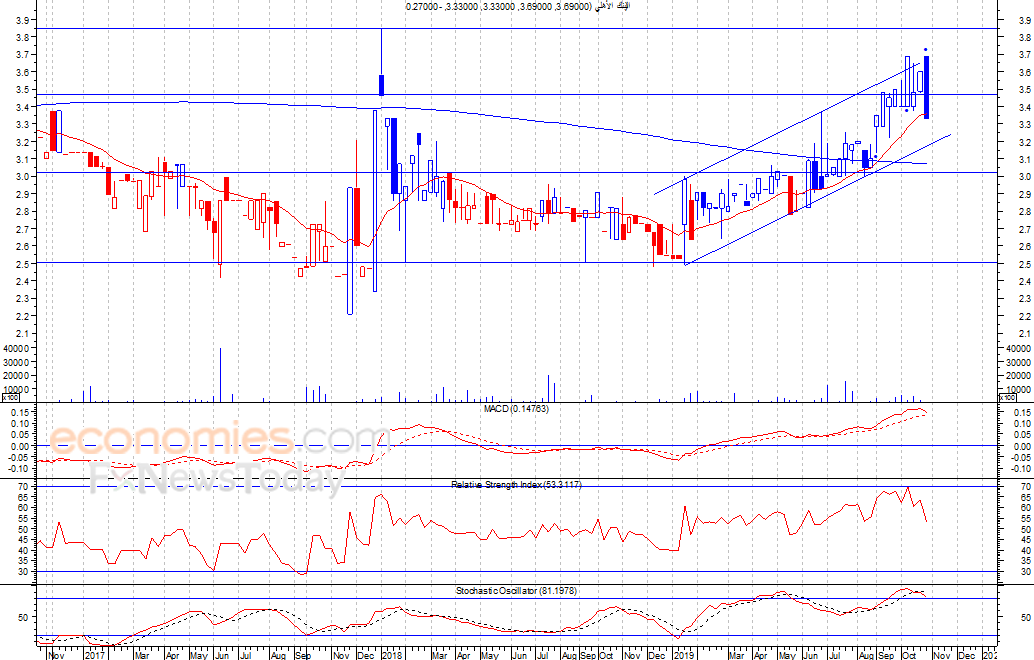Click the Mar label right after 2019
The width and height of the screenshot is (1034, 660).
pyautogui.click(x=737, y=655)
